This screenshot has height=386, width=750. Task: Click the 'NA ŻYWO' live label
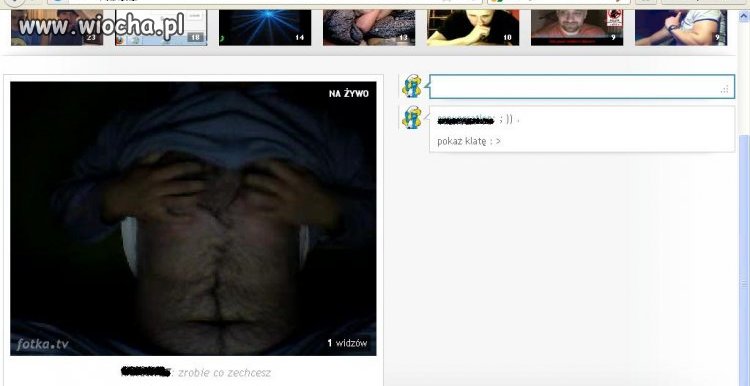coord(349,94)
